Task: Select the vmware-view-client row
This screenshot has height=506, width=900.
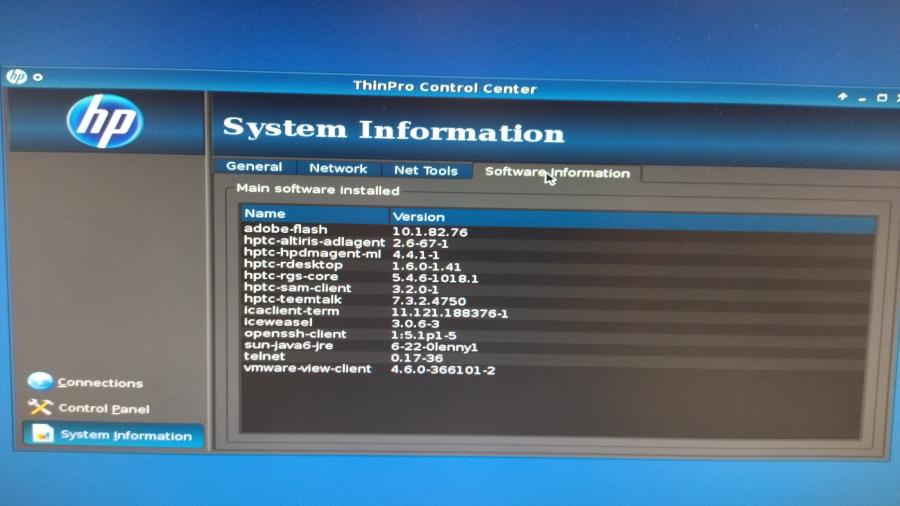Action: coord(554,369)
